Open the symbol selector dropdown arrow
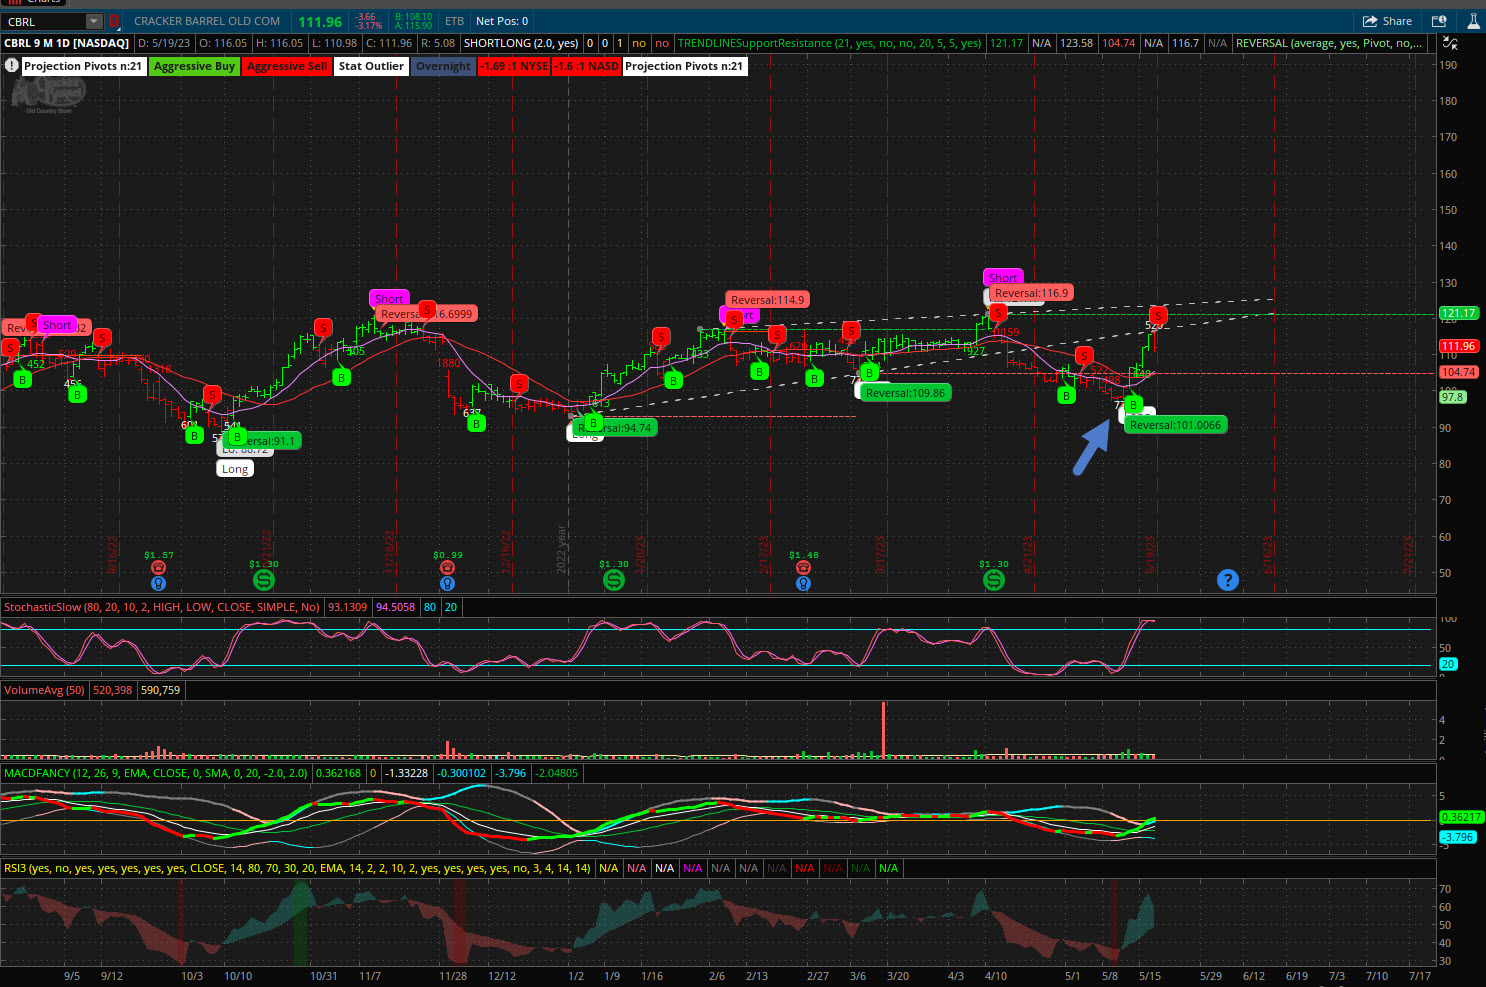The image size is (1486, 987). pos(93,21)
